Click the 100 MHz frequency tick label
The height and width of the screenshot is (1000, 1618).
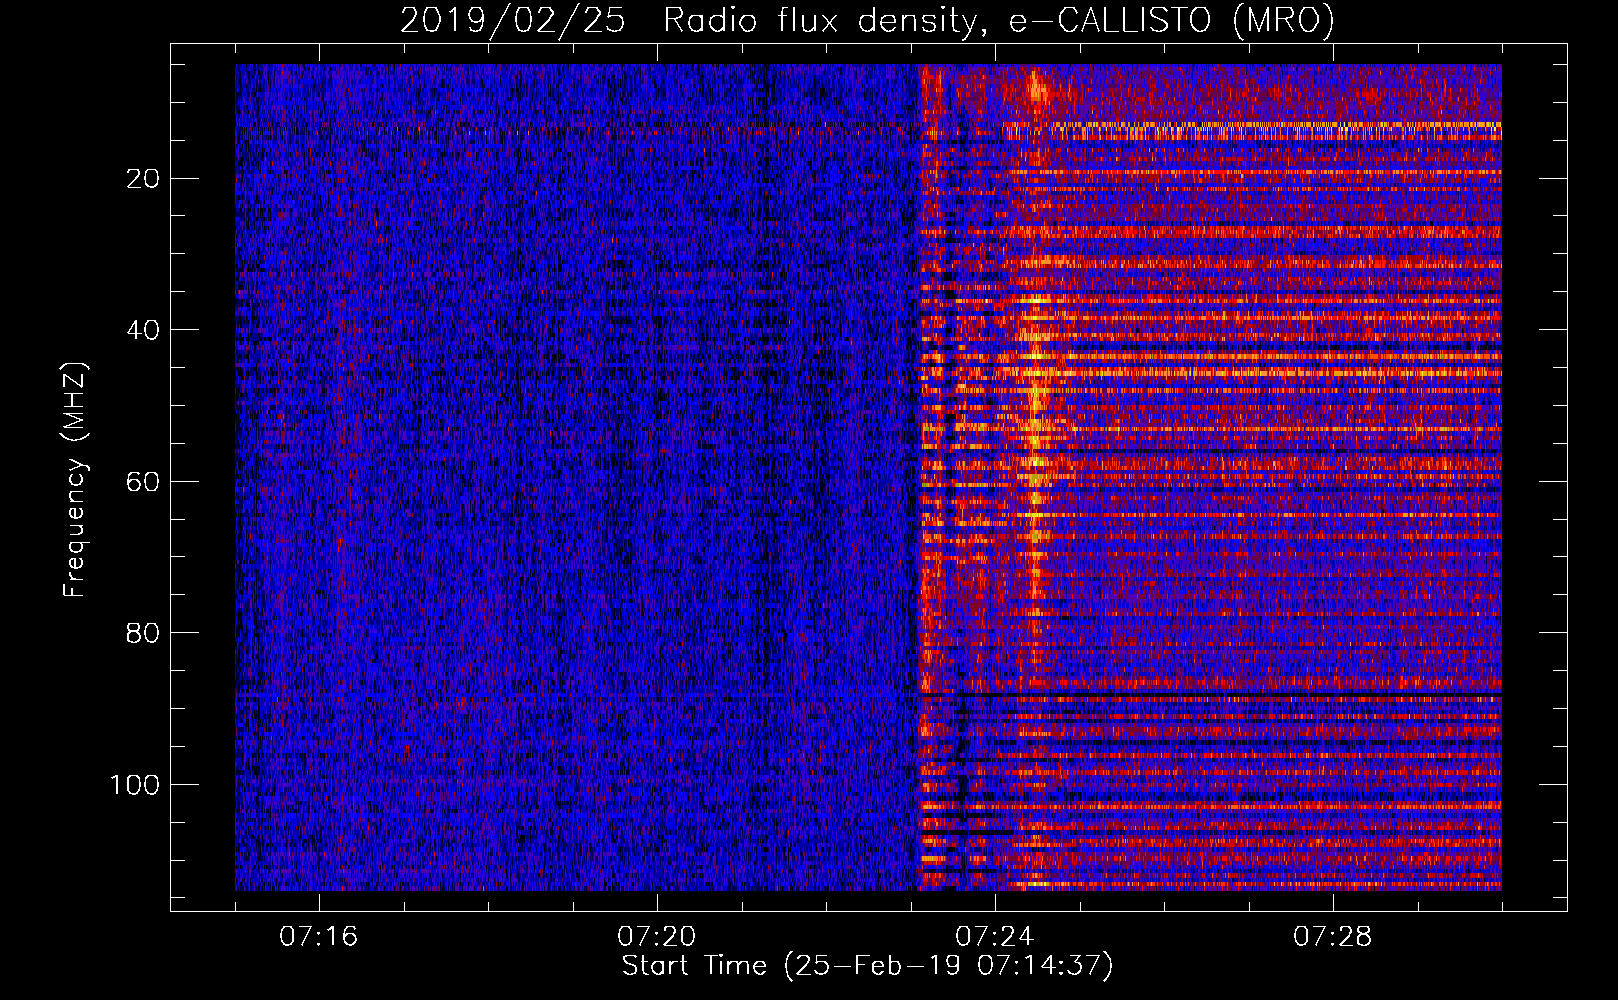(x=135, y=785)
